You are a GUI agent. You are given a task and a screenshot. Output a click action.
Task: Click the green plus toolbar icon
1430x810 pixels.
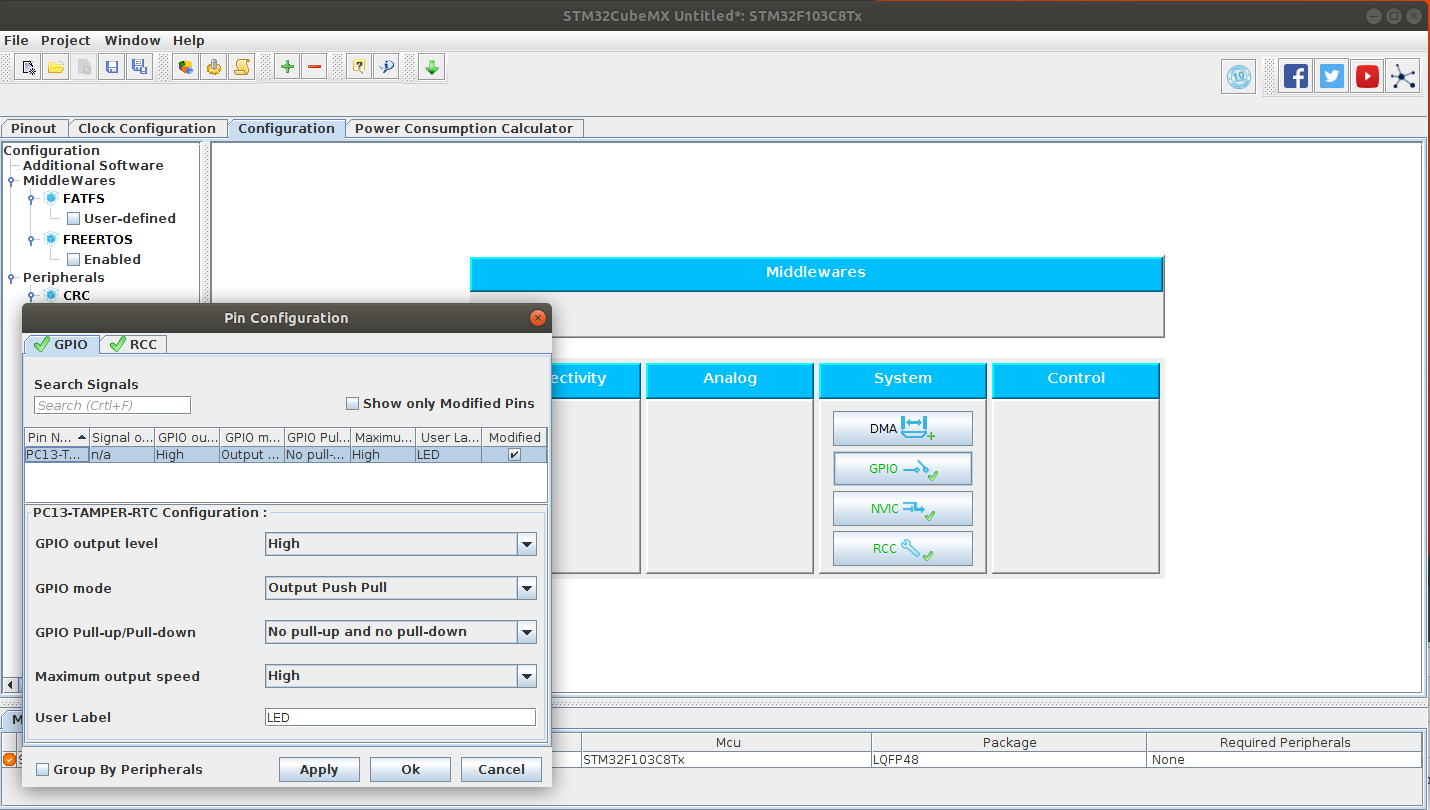(x=287, y=68)
